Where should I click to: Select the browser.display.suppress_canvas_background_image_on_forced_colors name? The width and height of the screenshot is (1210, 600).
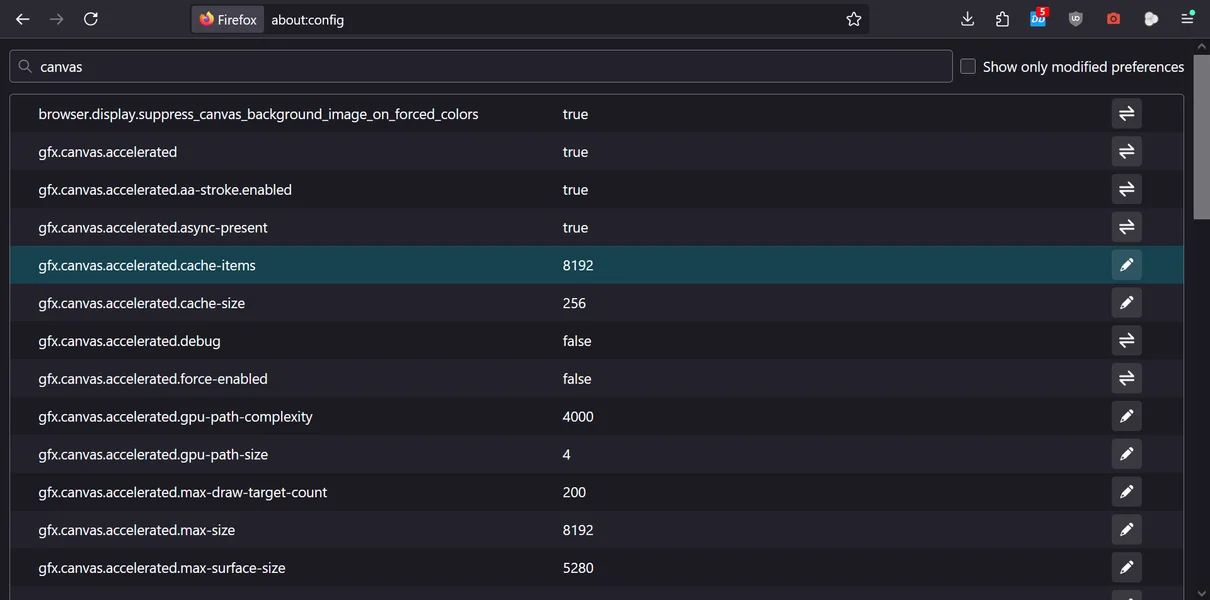click(x=259, y=114)
